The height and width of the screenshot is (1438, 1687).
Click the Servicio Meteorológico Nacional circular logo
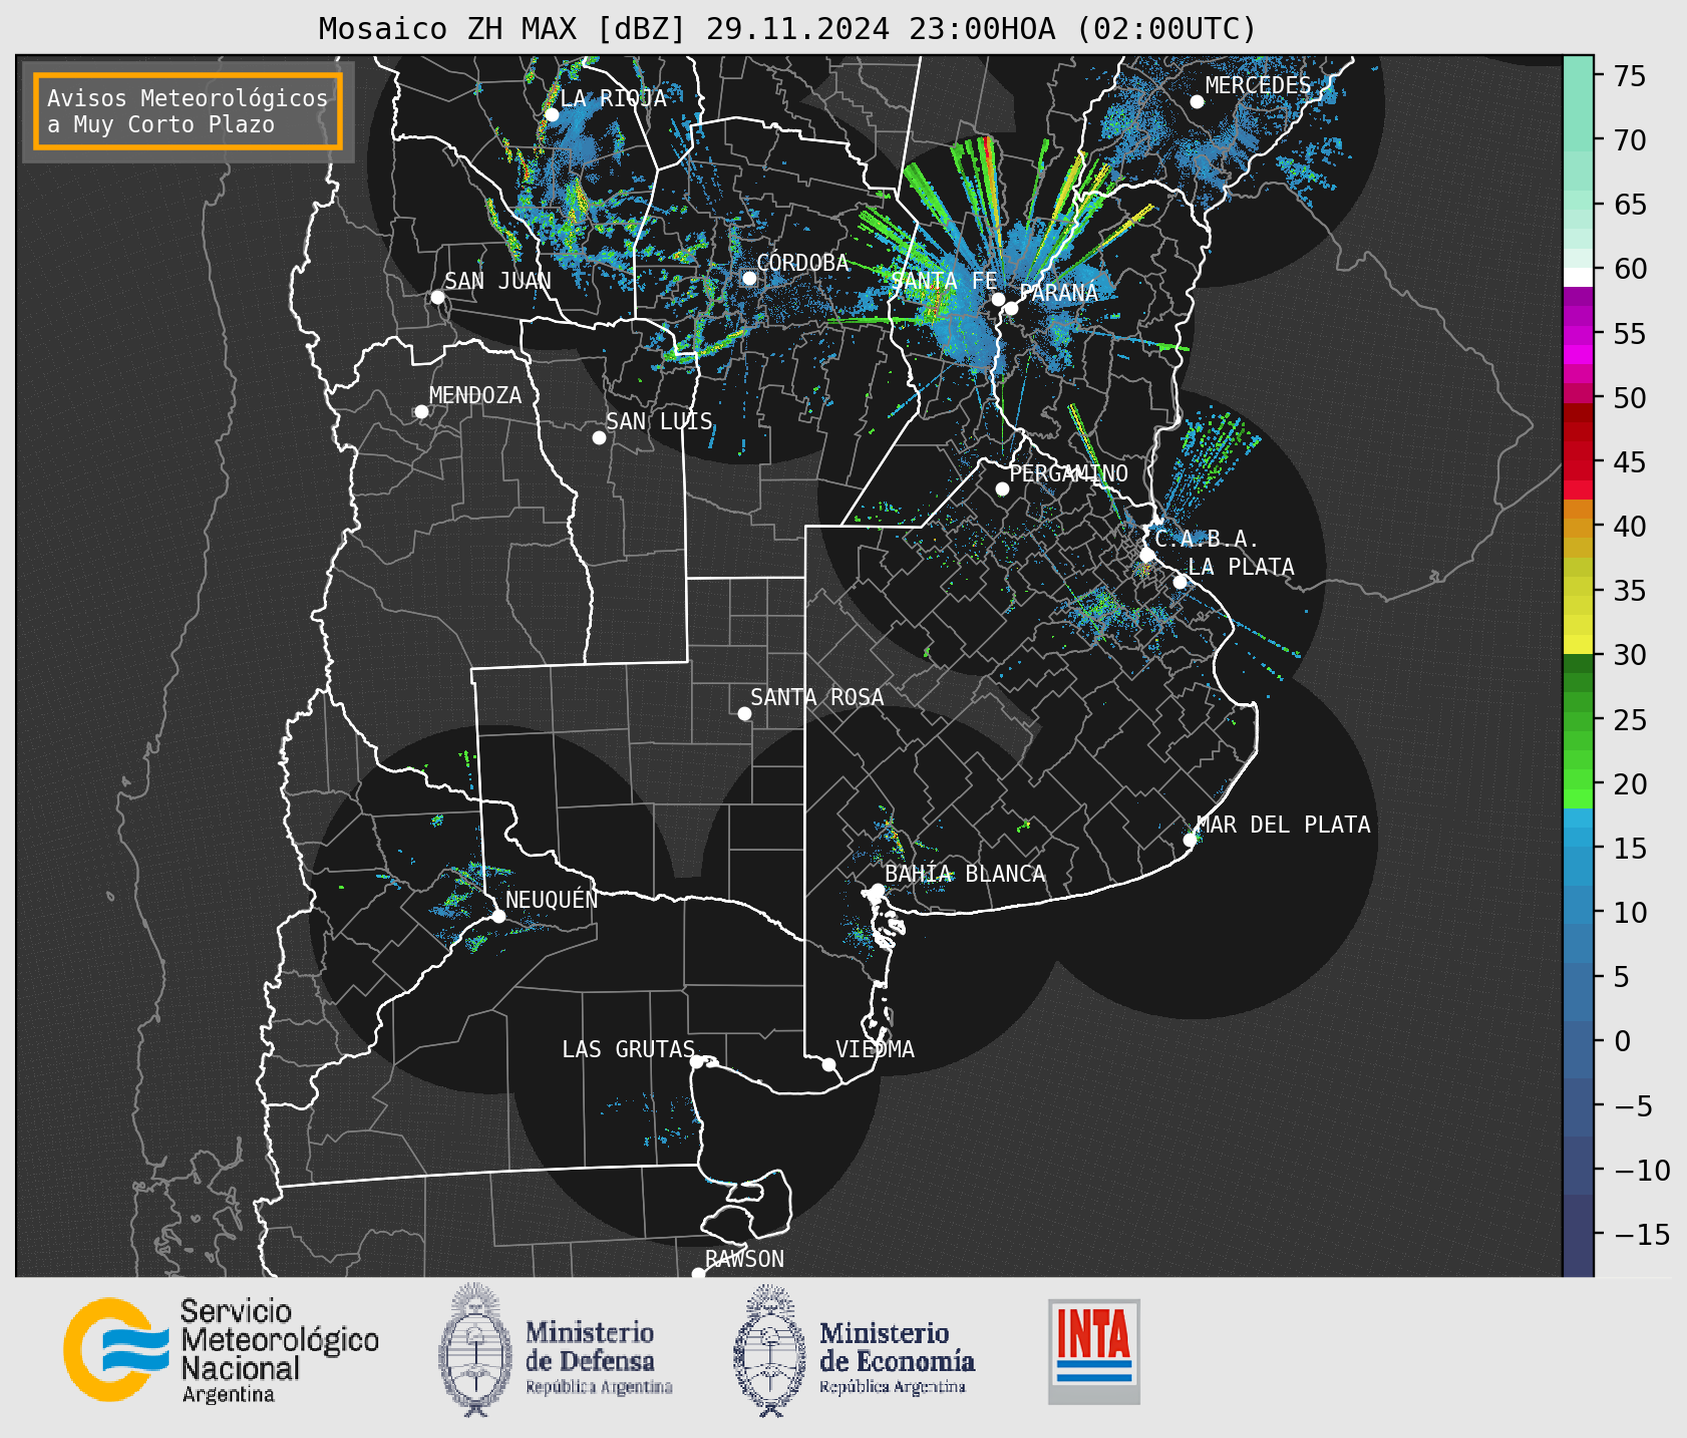tap(116, 1349)
